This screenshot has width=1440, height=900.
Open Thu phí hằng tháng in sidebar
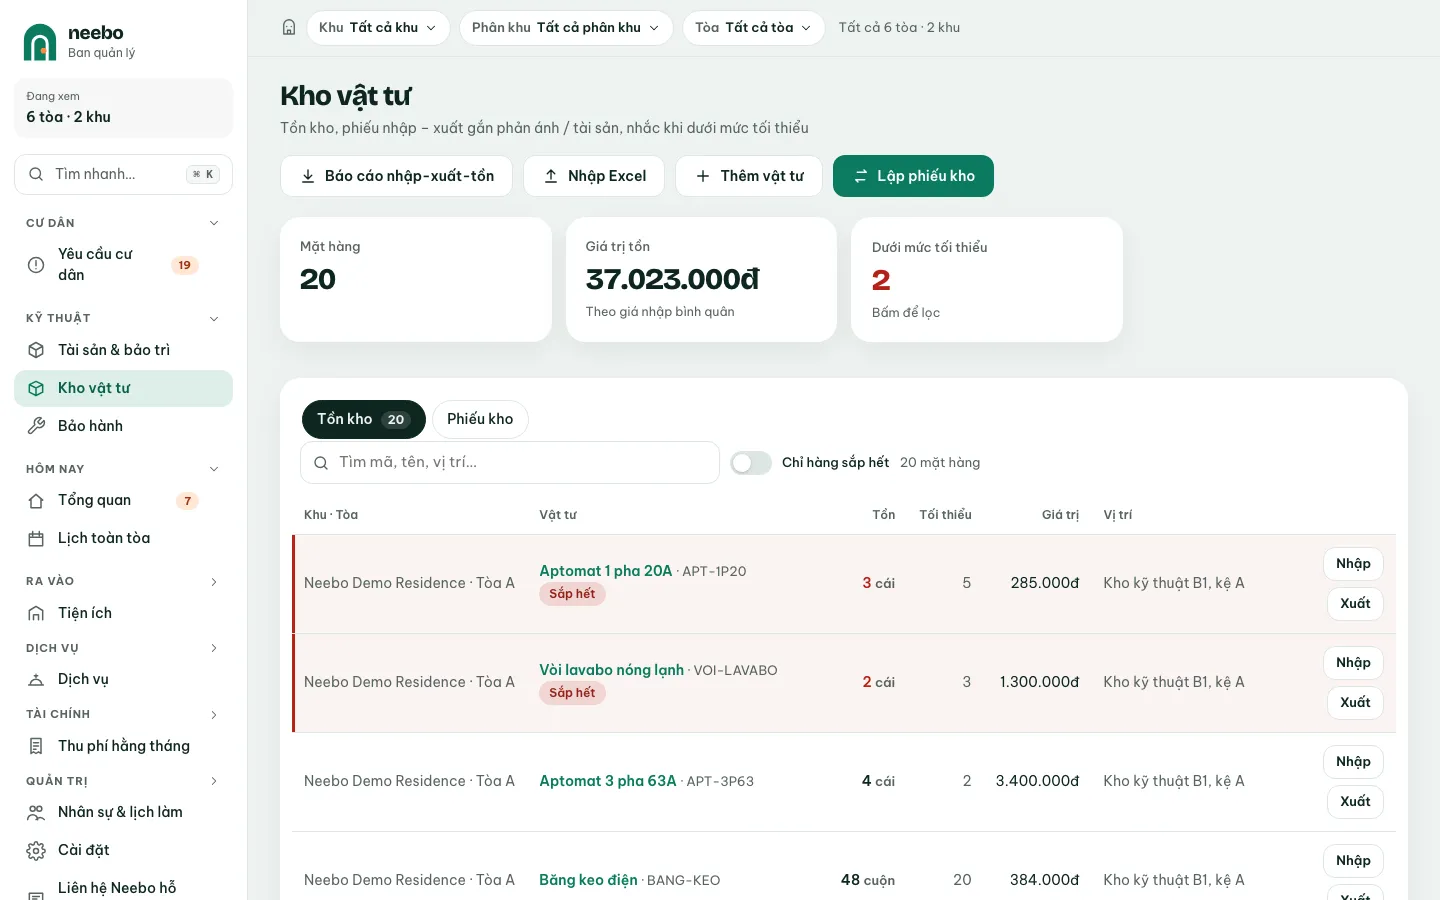tap(123, 746)
